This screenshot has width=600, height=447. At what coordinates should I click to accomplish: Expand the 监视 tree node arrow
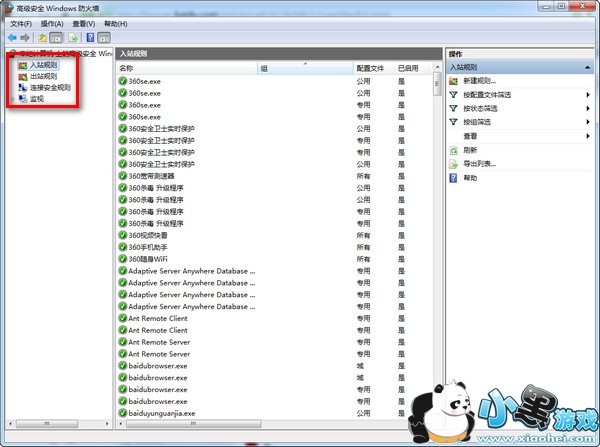13,99
